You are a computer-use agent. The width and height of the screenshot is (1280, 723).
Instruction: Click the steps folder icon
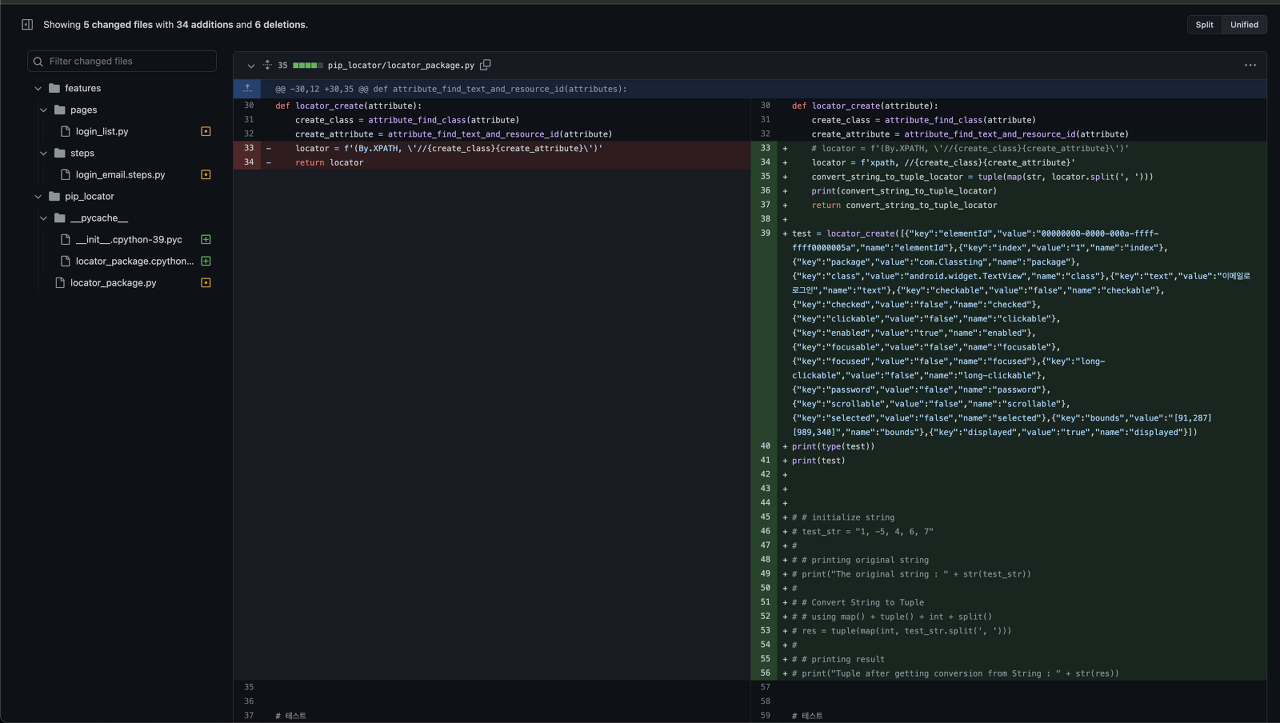click(x=60, y=153)
